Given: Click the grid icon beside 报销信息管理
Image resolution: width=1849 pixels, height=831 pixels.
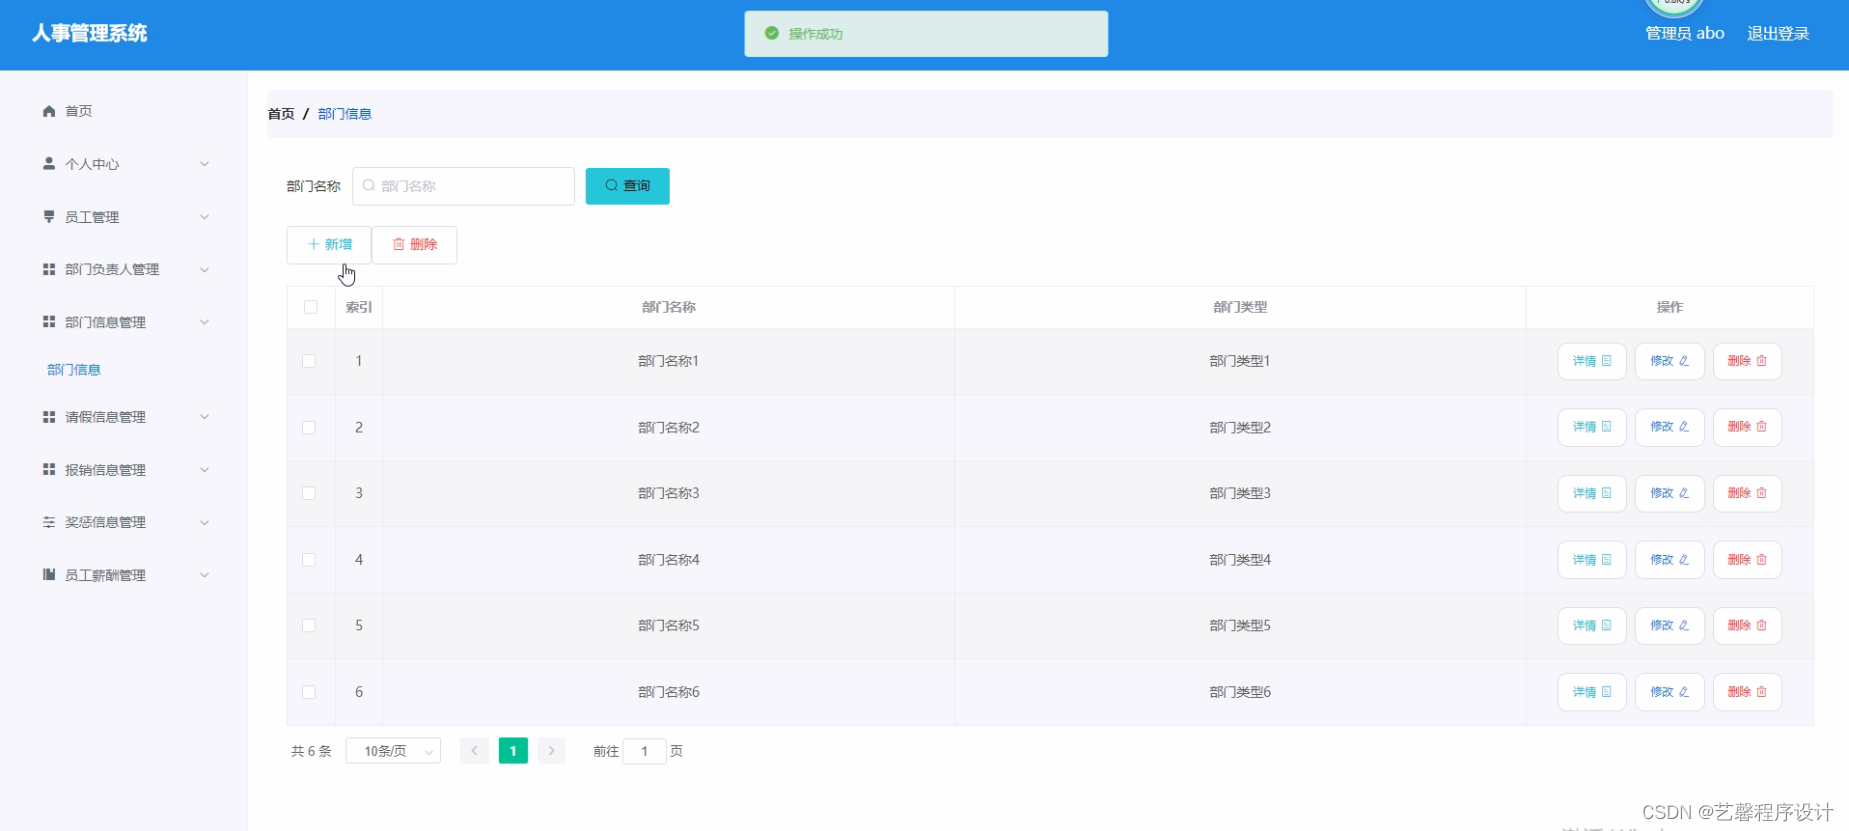Looking at the screenshot, I should pos(49,469).
